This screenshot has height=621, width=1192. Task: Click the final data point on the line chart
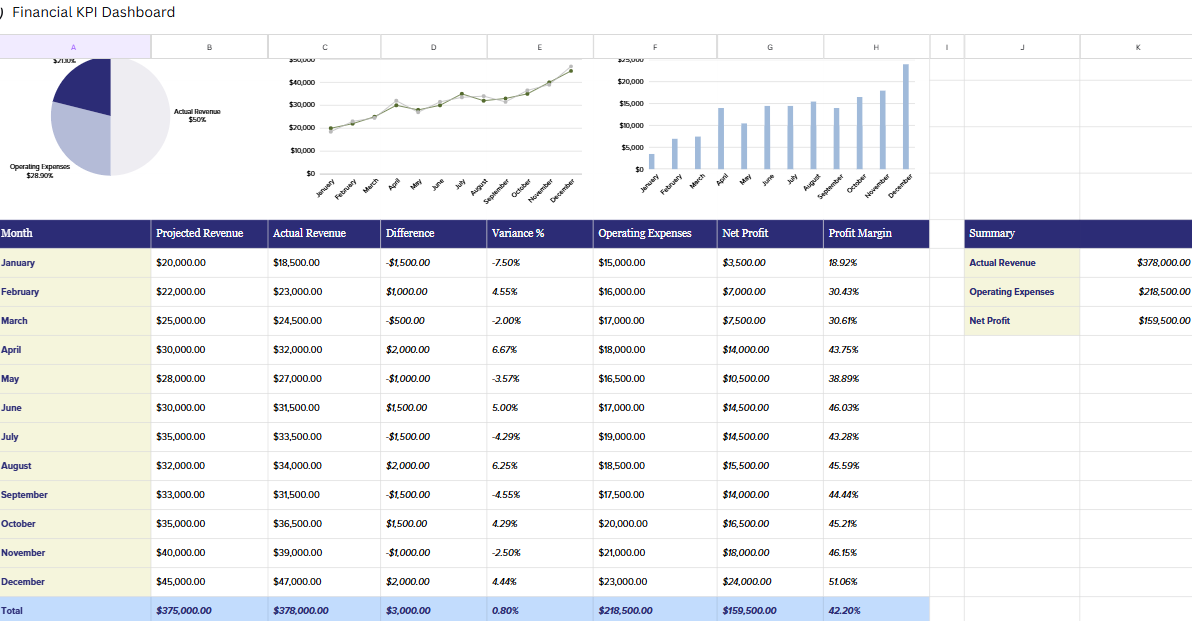point(572,70)
